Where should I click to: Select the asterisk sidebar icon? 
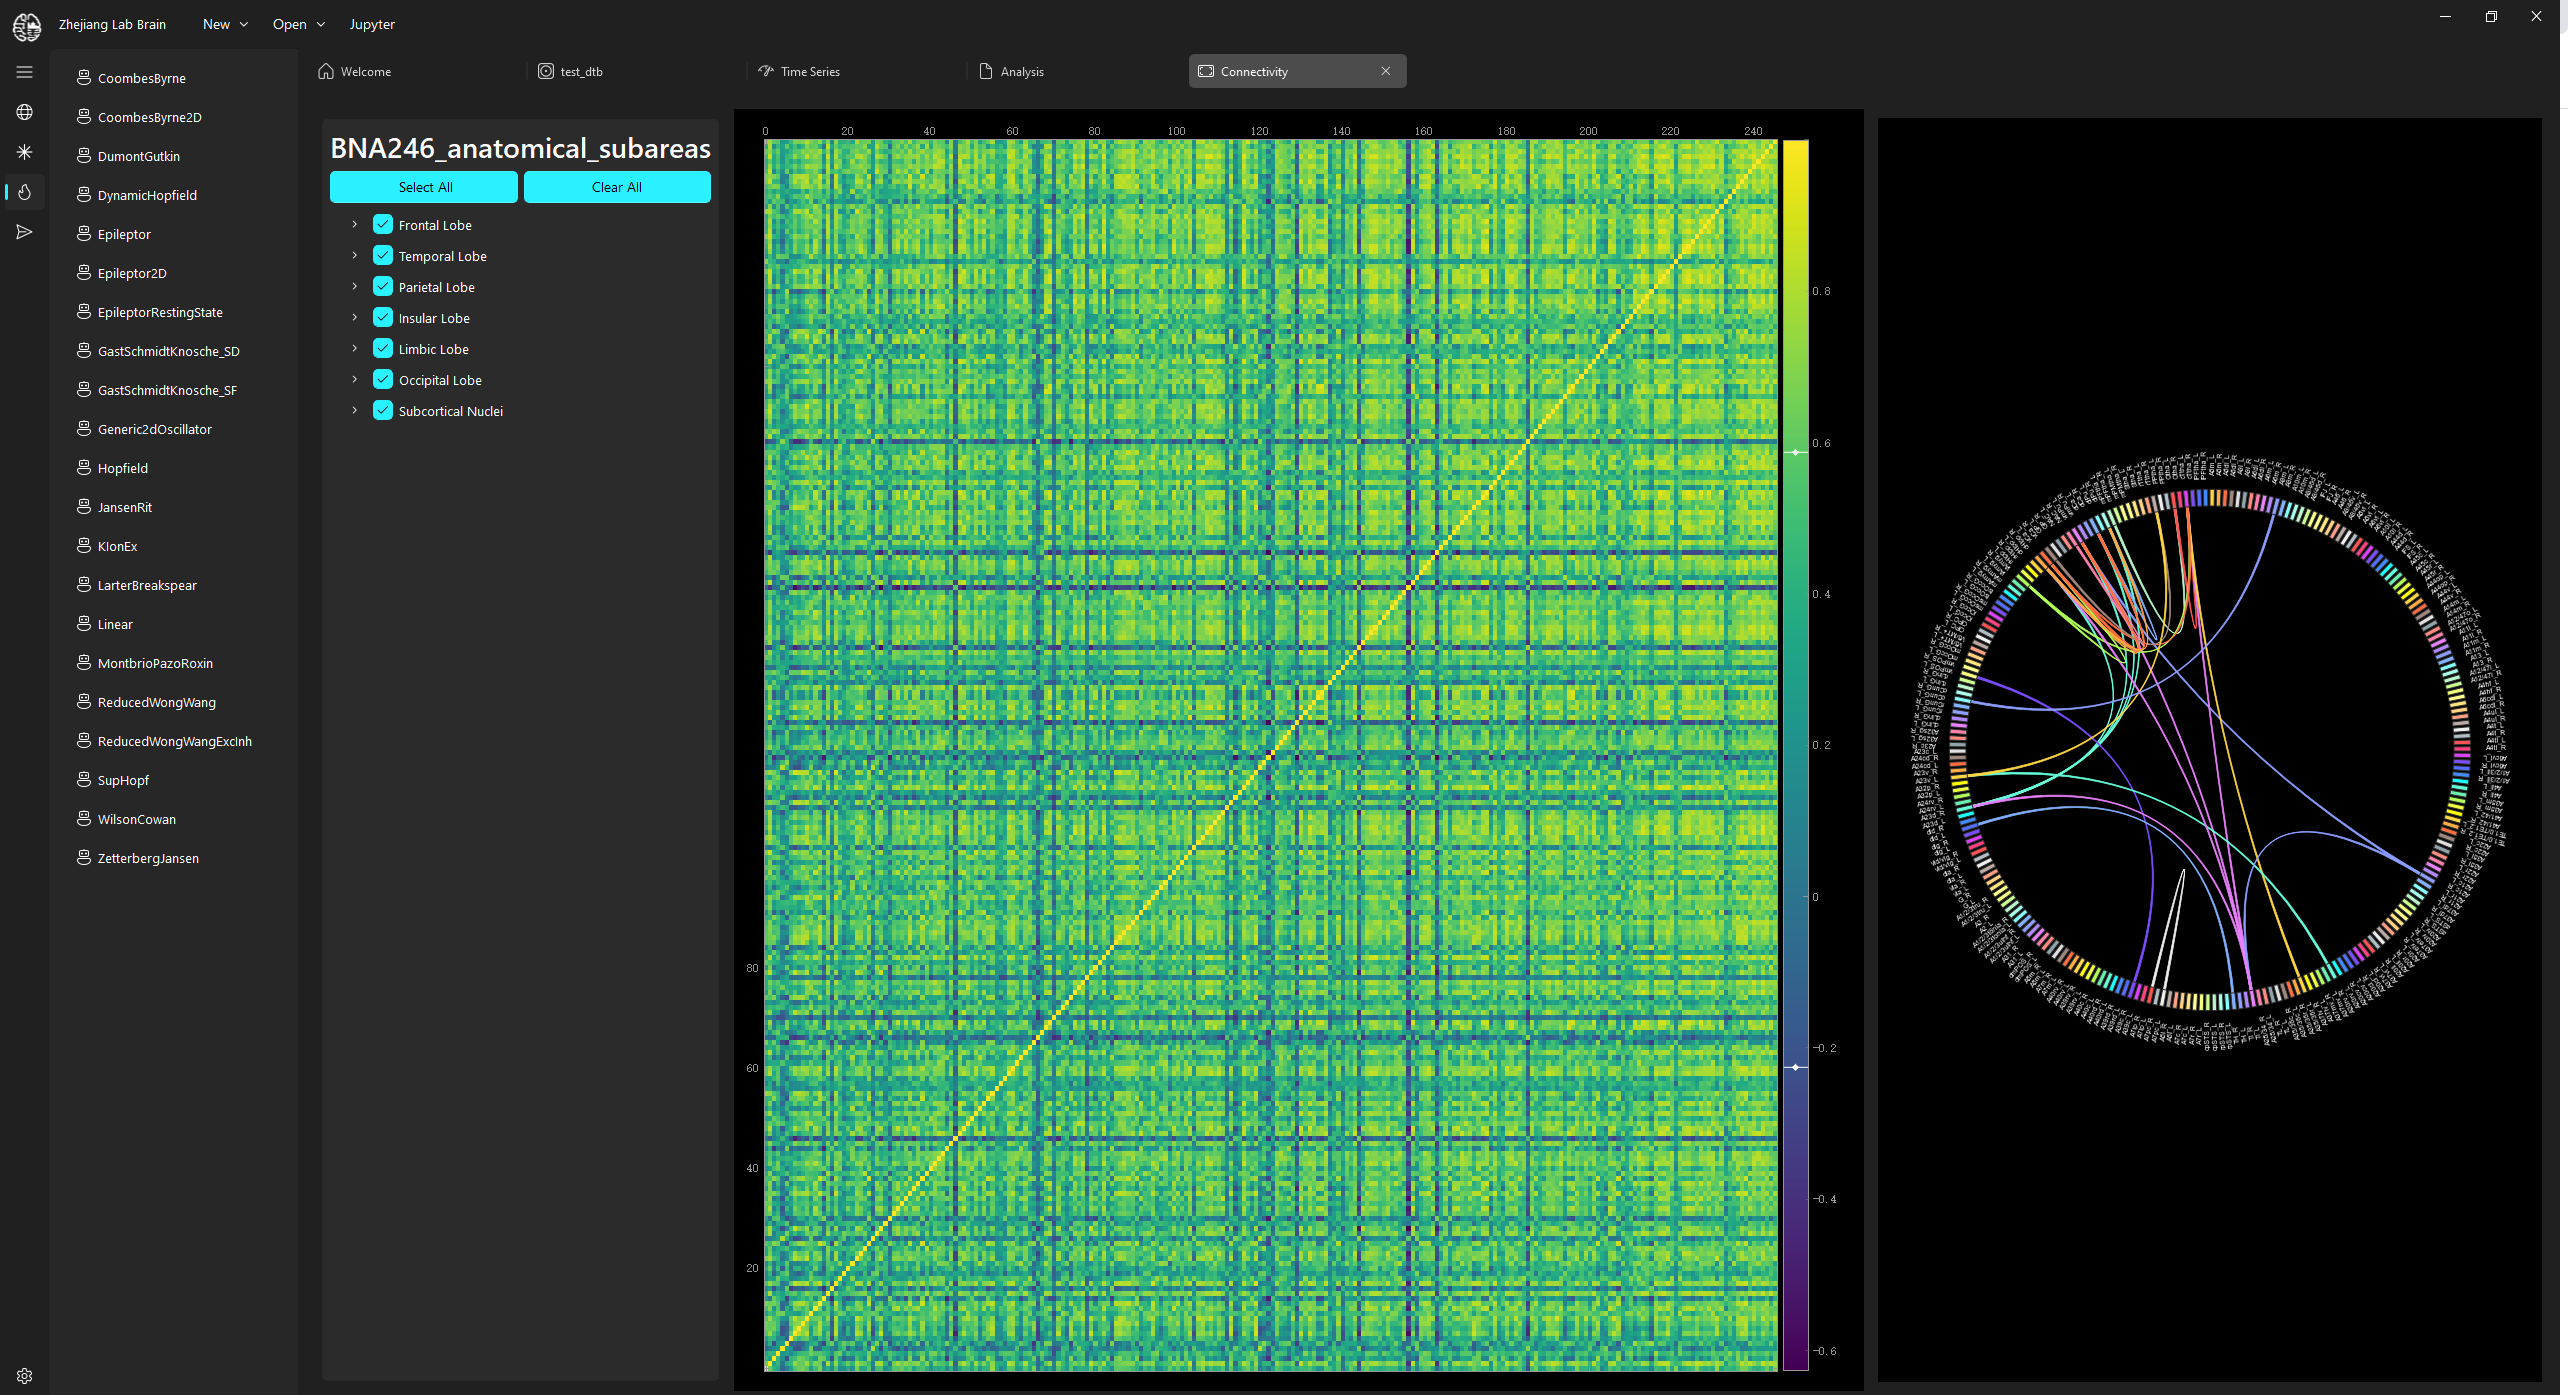[x=25, y=152]
